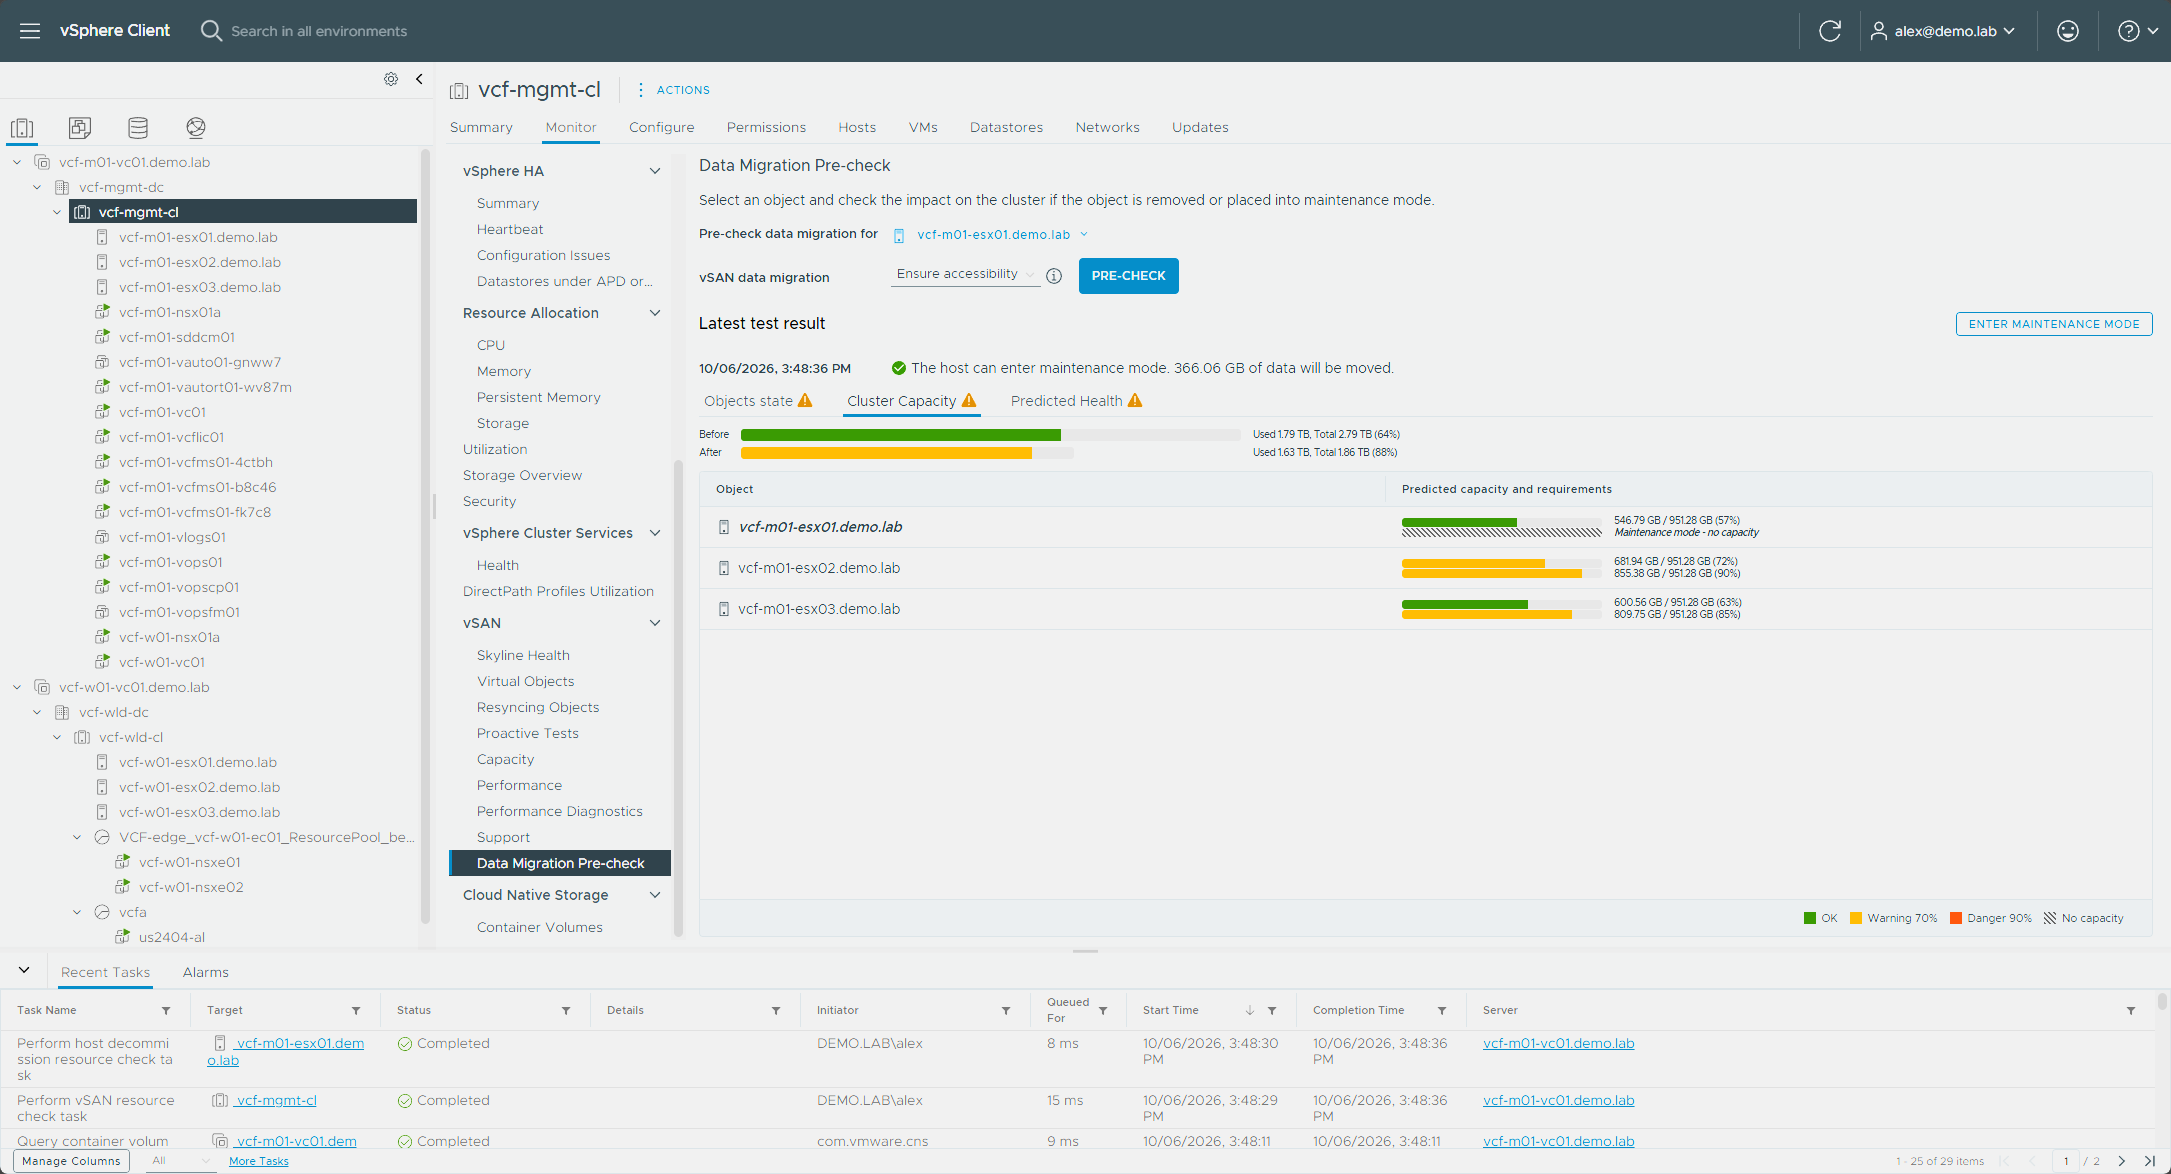Open the task filter All dropdown
Screen dimensions: 2171x1174
point(180,1161)
